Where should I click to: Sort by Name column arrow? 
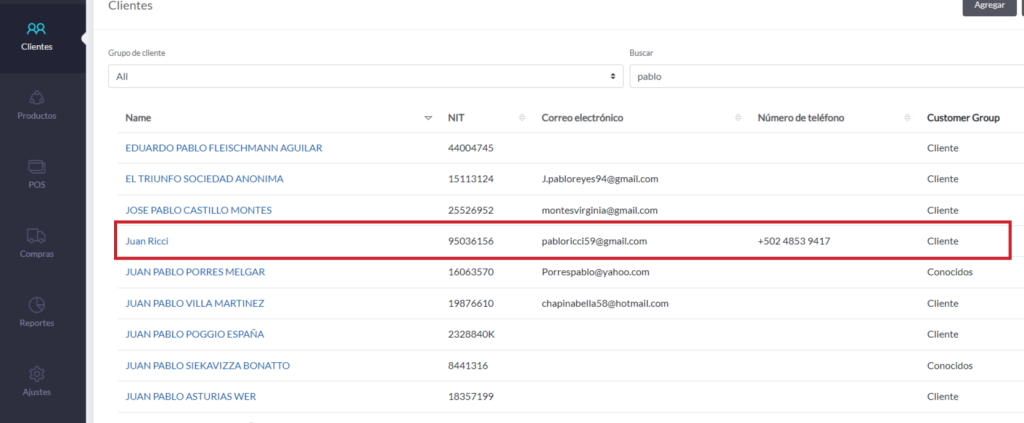click(428, 118)
